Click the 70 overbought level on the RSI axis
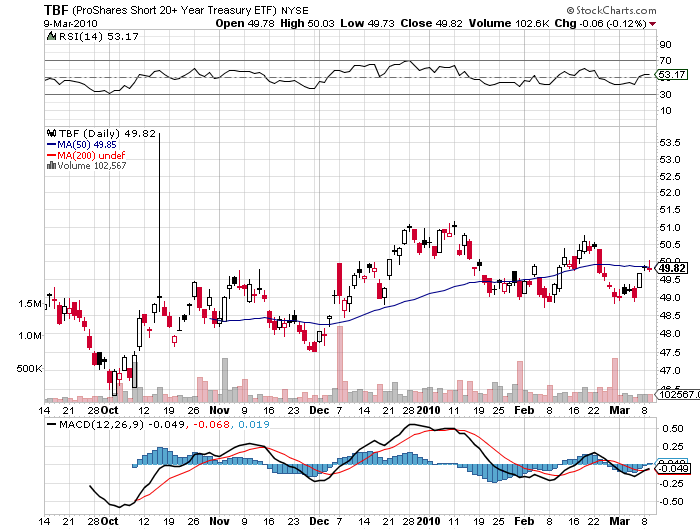Viewport: 700px width, 530px height. click(665, 60)
